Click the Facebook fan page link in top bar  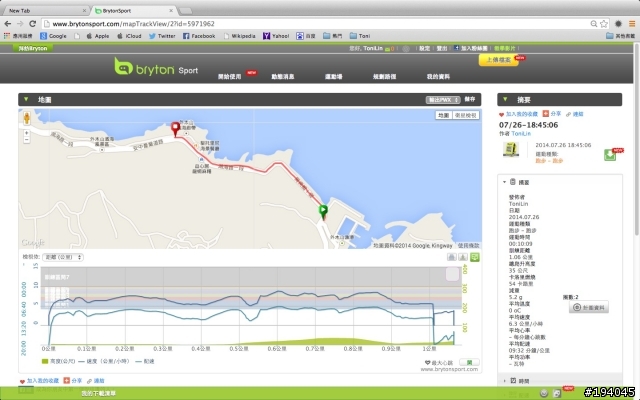[x=471, y=48]
